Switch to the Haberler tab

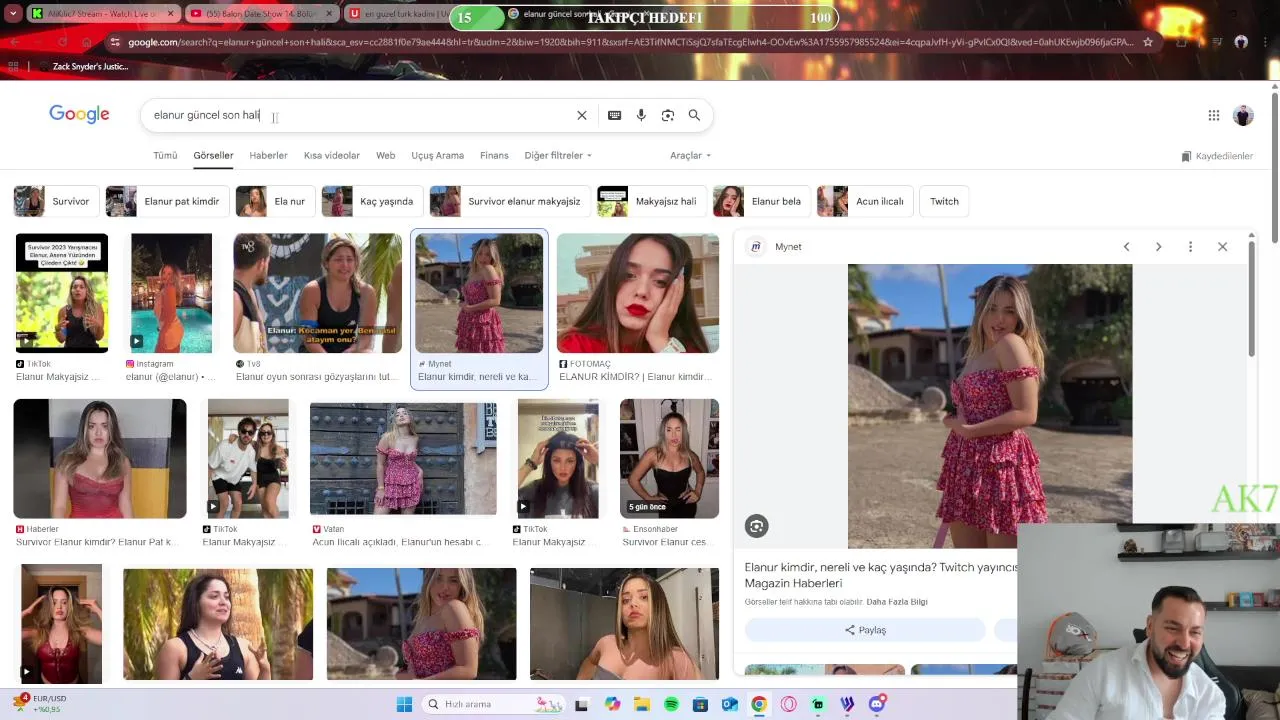(268, 156)
